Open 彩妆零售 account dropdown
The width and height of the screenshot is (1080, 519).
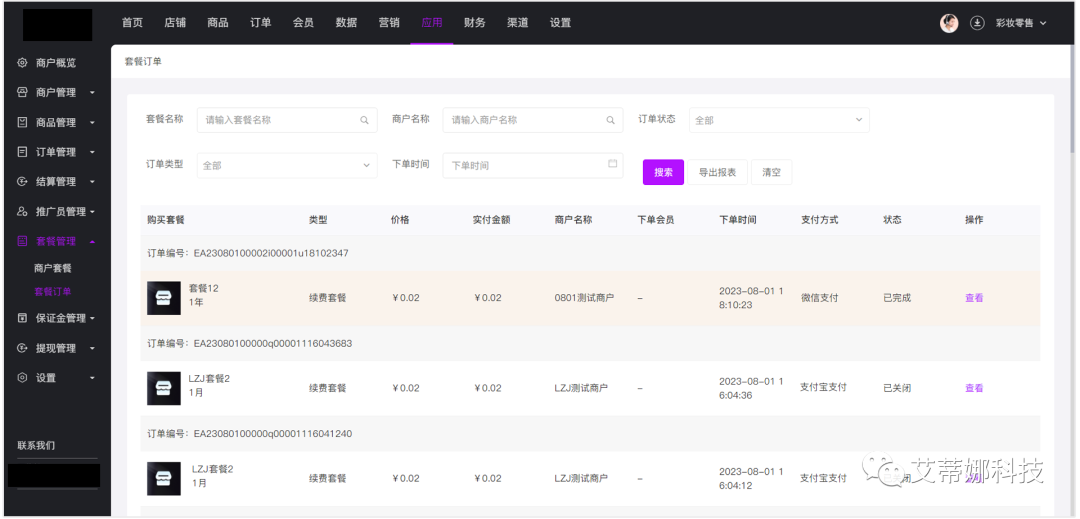coord(1021,23)
